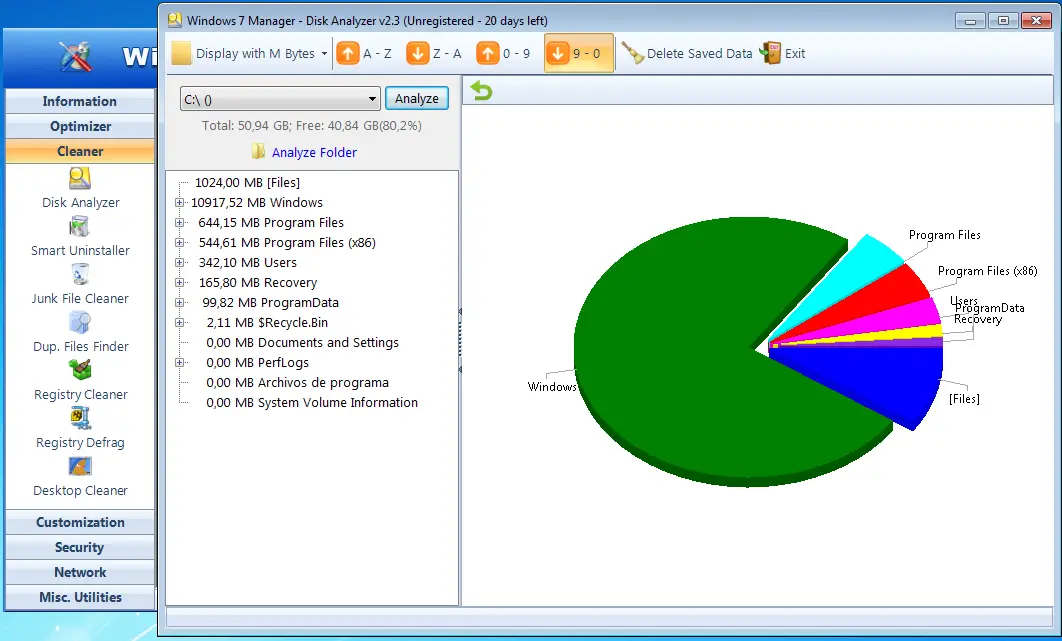
Task: Click the Analyze Folder link
Action: pos(314,152)
